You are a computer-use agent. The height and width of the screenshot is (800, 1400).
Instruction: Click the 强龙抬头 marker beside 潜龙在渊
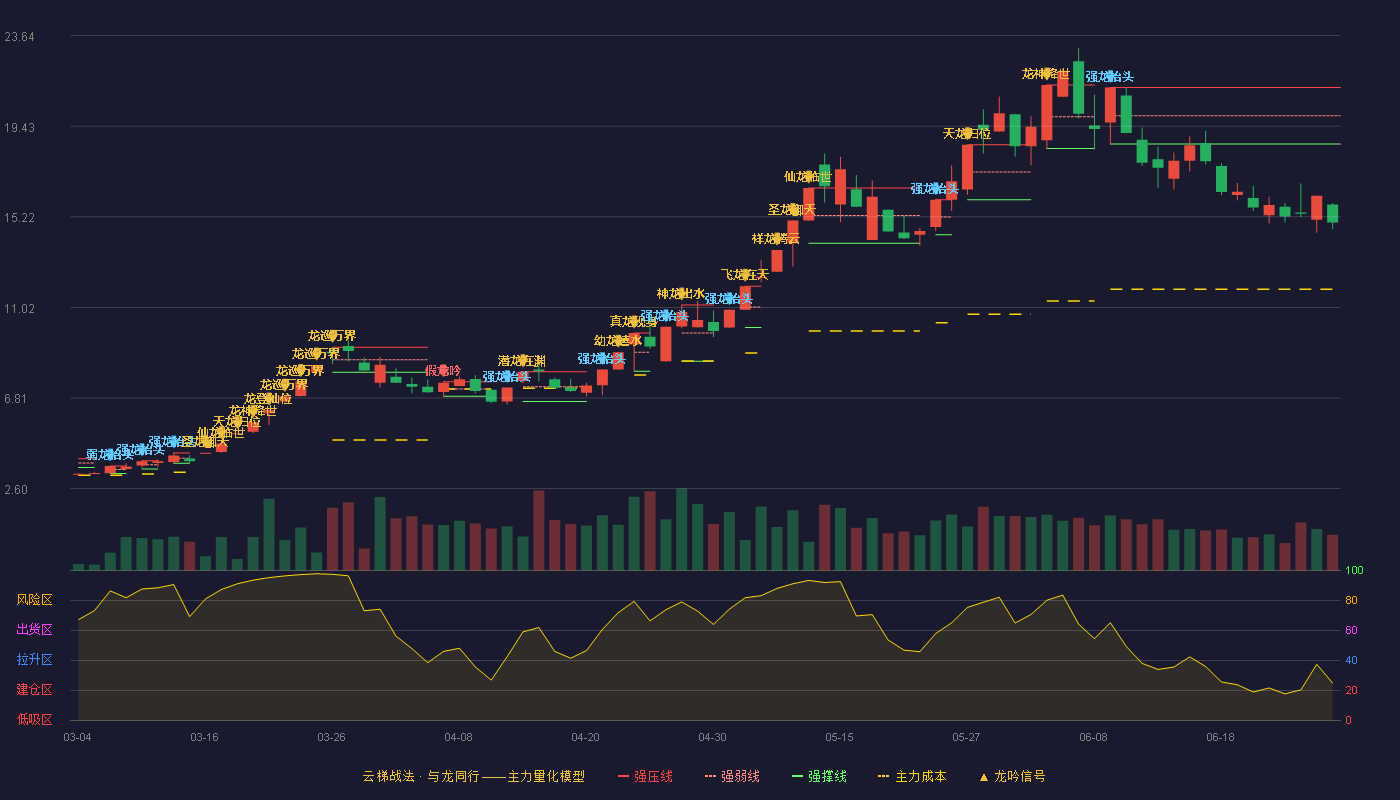pos(506,377)
